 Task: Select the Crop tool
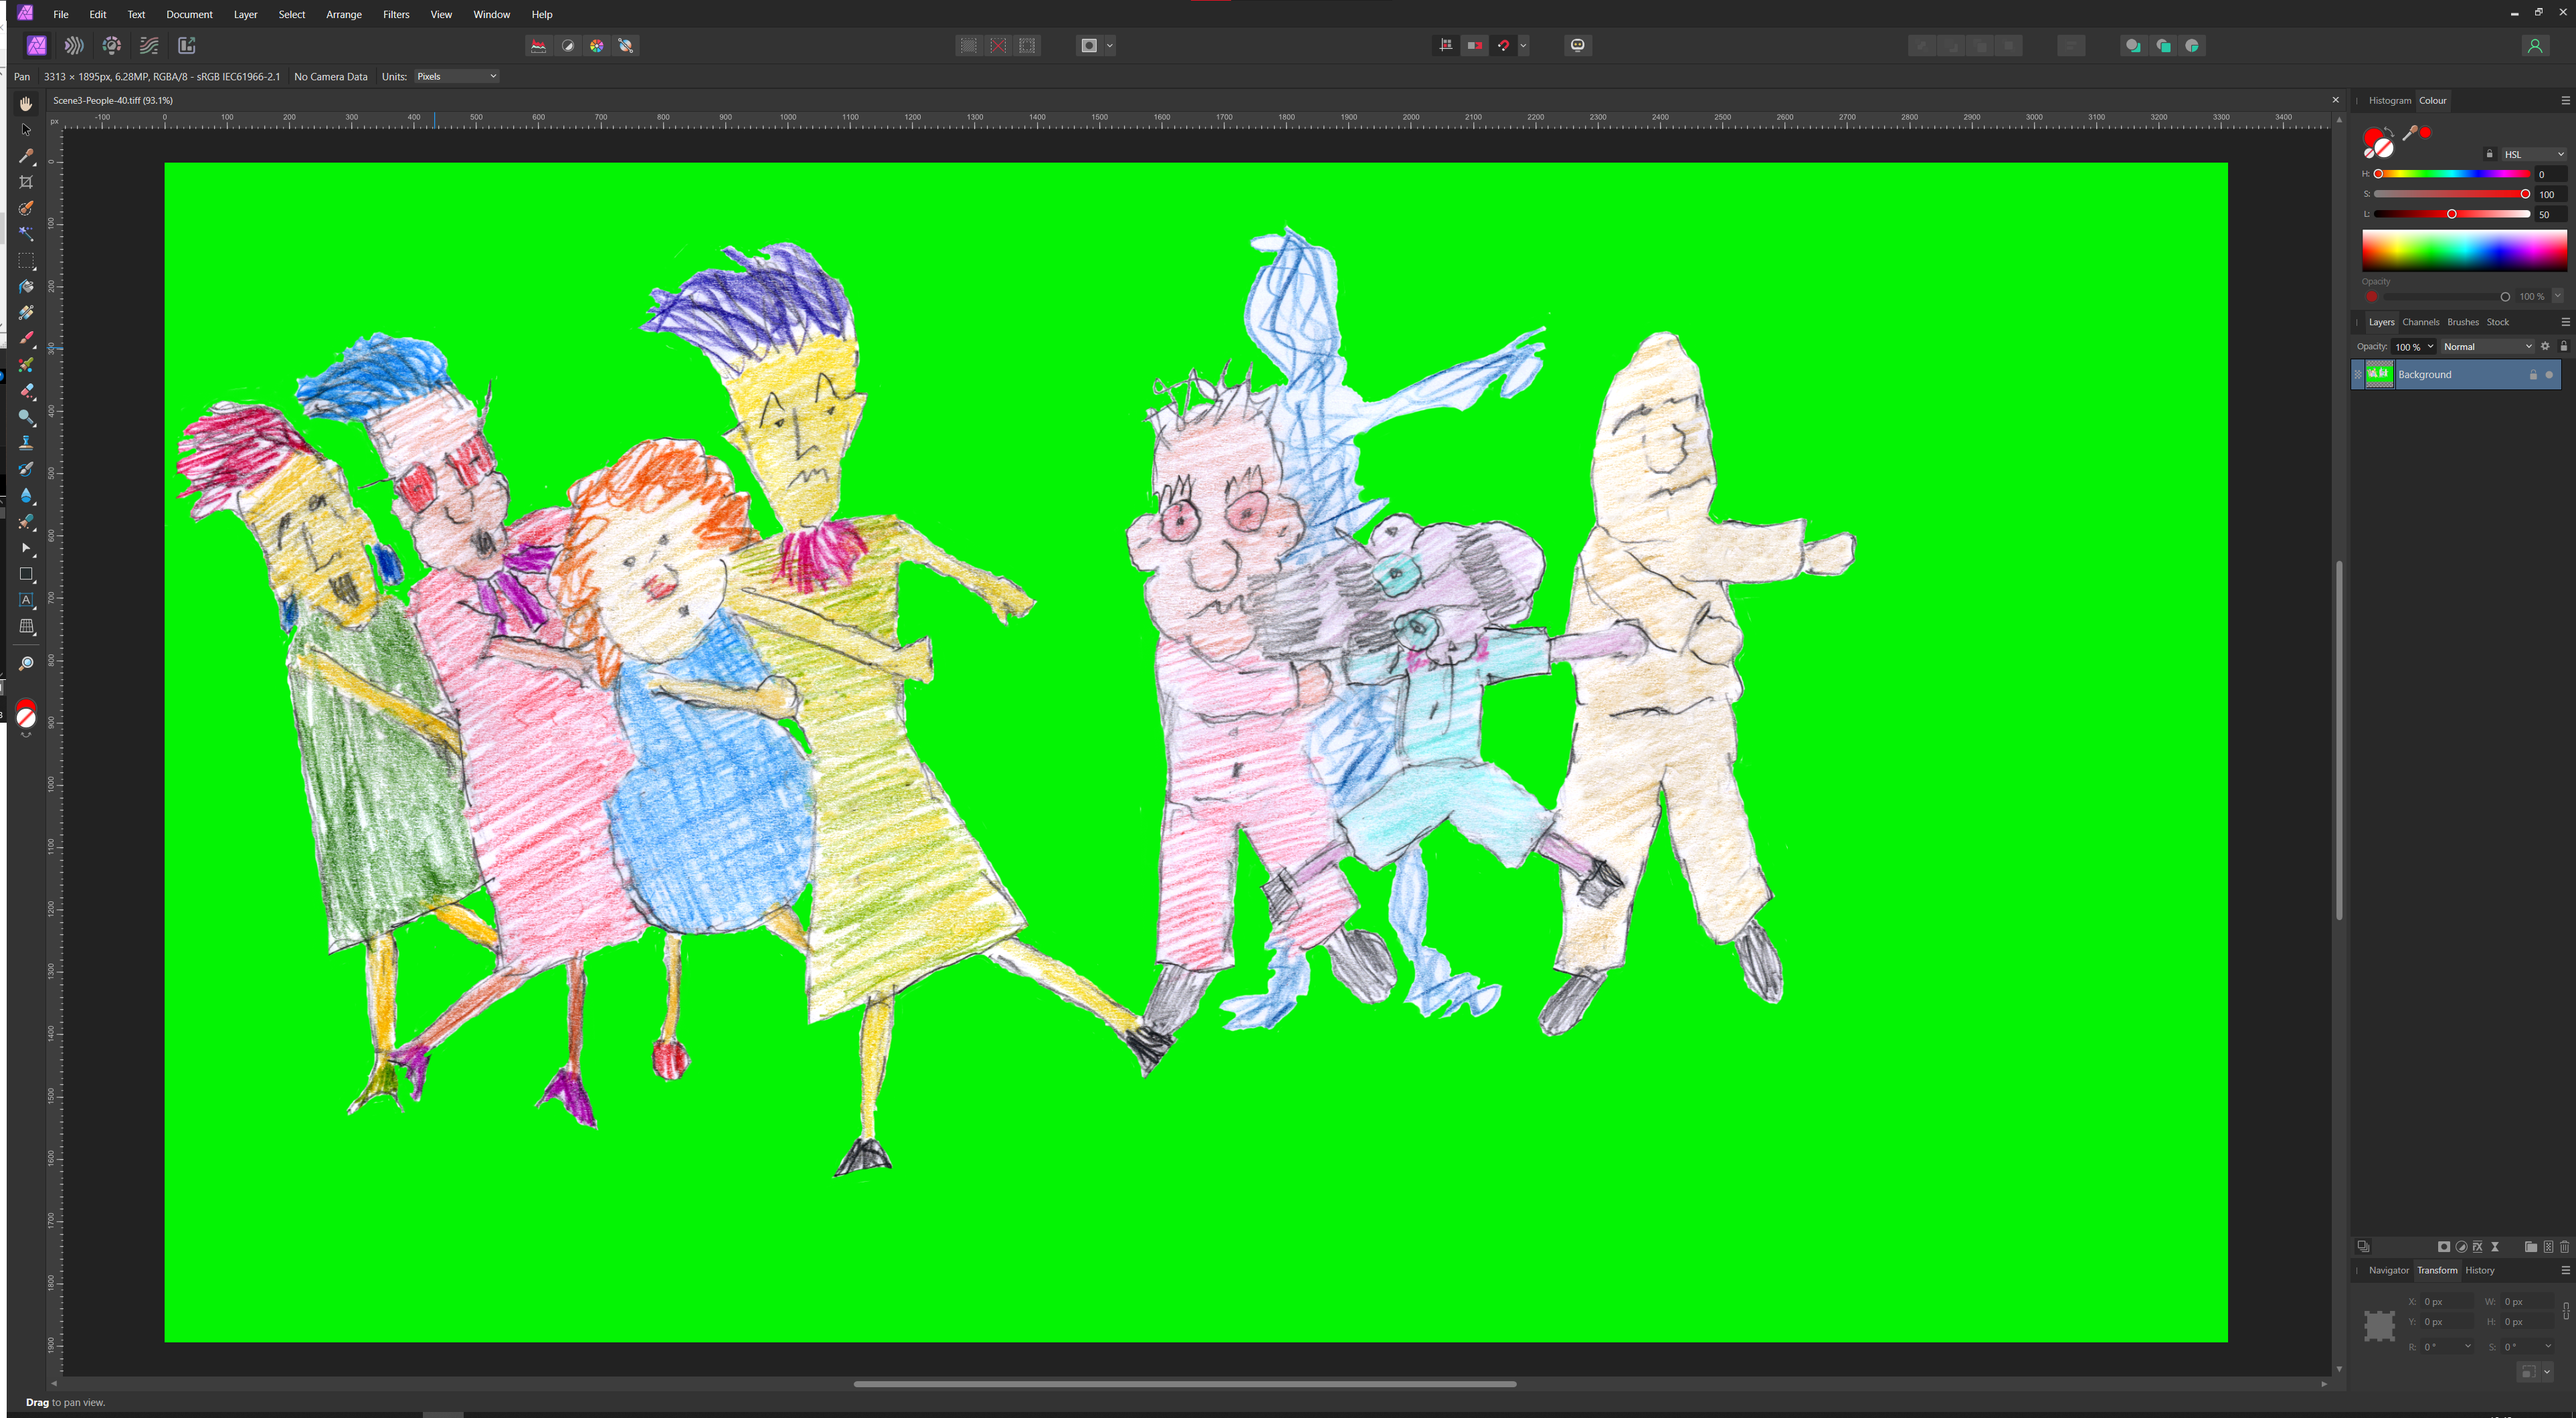coord(26,182)
